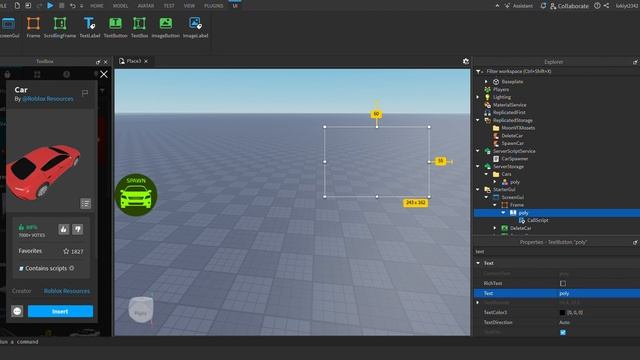Click the Redo arrow
This screenshot has width=640, height=360.
click(40, 6)
